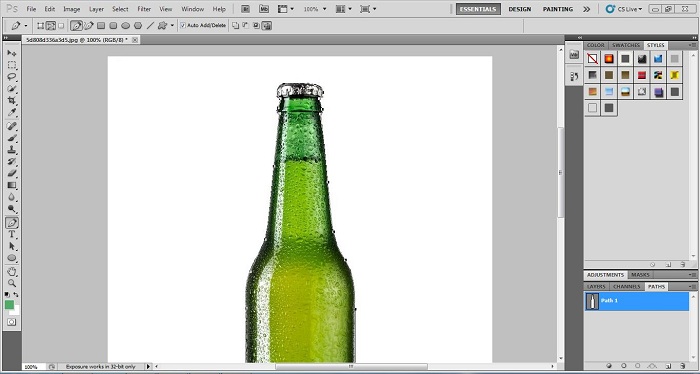
Task: Select the Brush tool
Action: (x=12, y=138)
